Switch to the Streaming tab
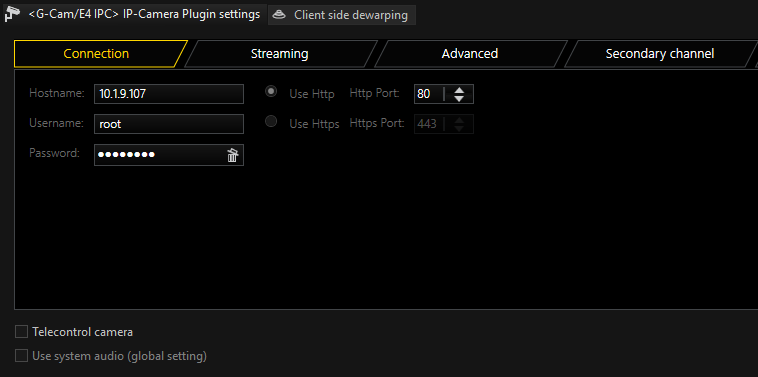The width and height of the screenshot is (758, 377). (280, 54)
